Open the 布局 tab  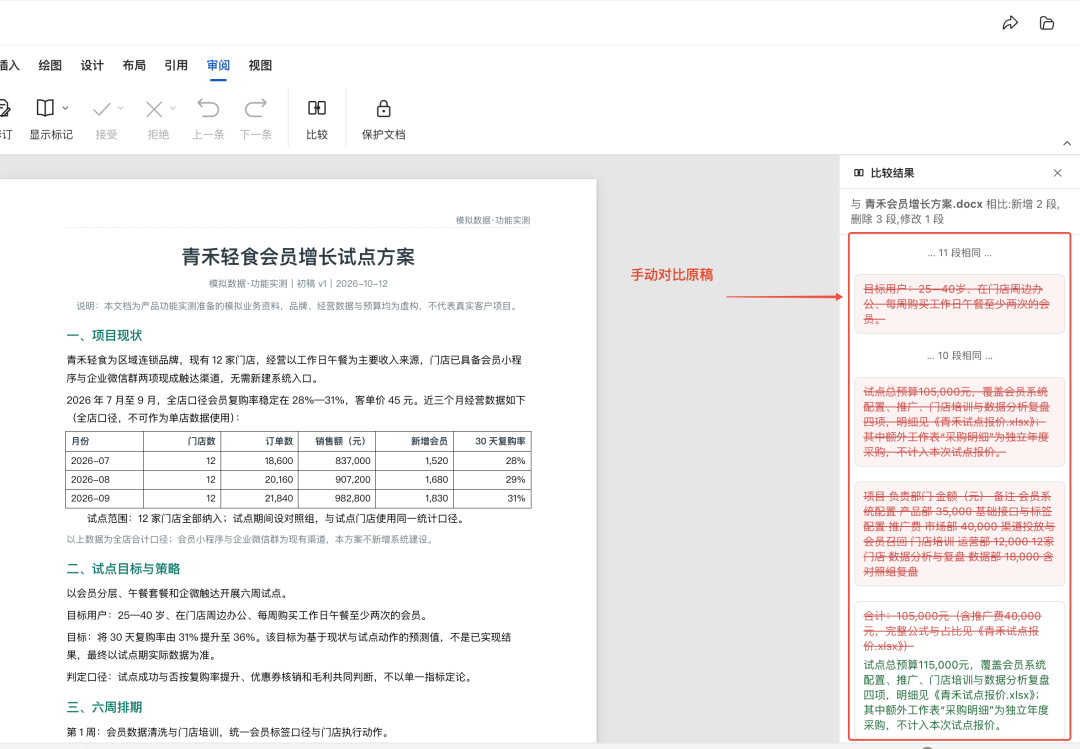tap(134, 65)
